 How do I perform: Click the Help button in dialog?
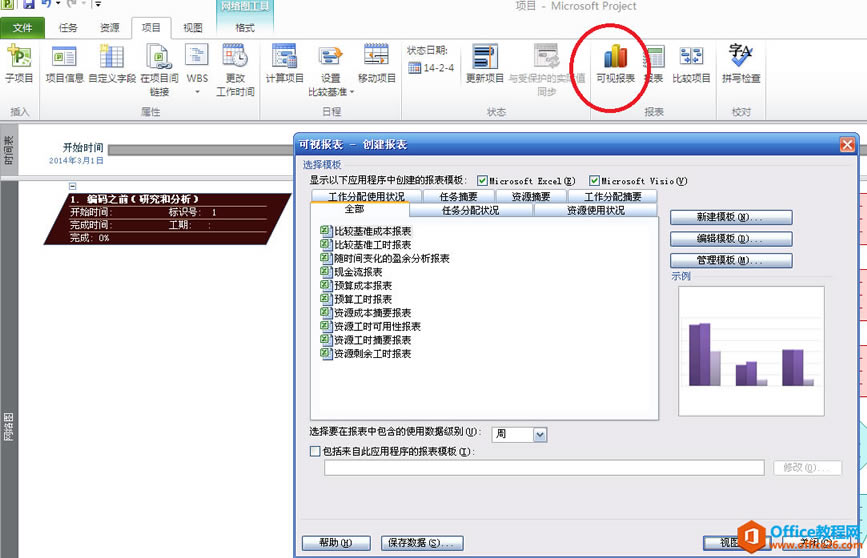[x=336, y=543]
